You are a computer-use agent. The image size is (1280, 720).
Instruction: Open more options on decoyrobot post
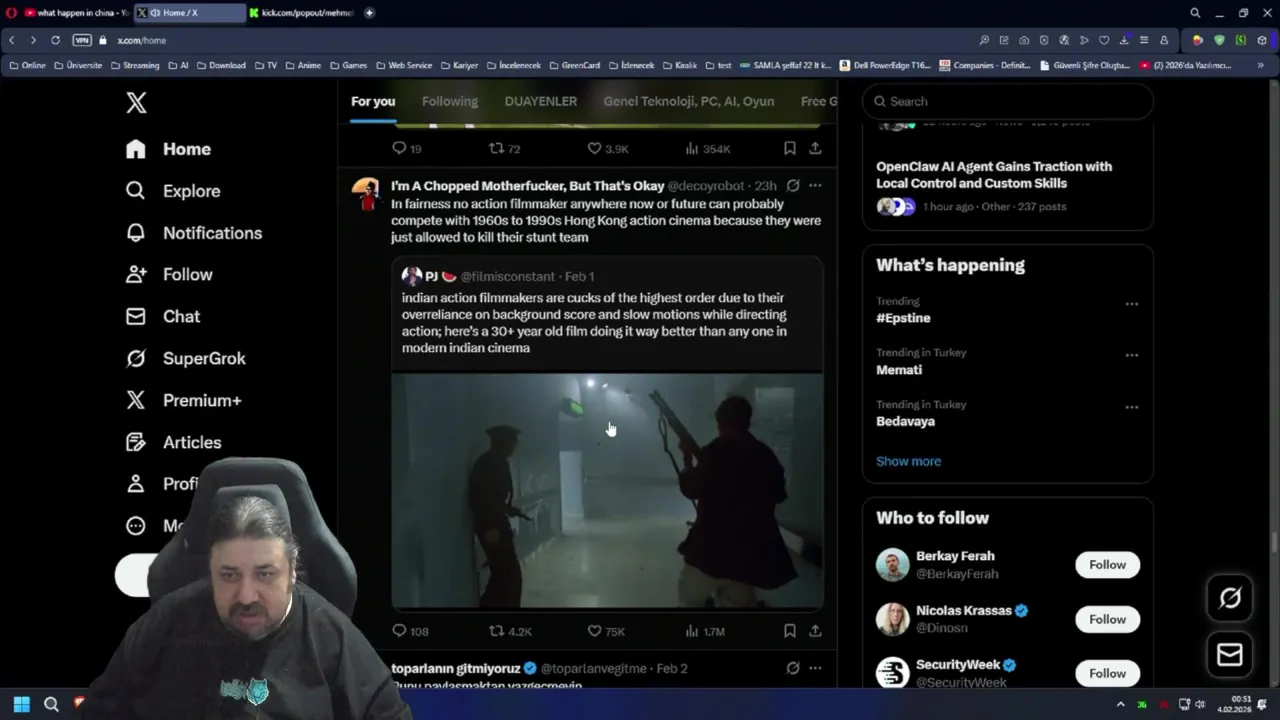(x=815, y=186)
